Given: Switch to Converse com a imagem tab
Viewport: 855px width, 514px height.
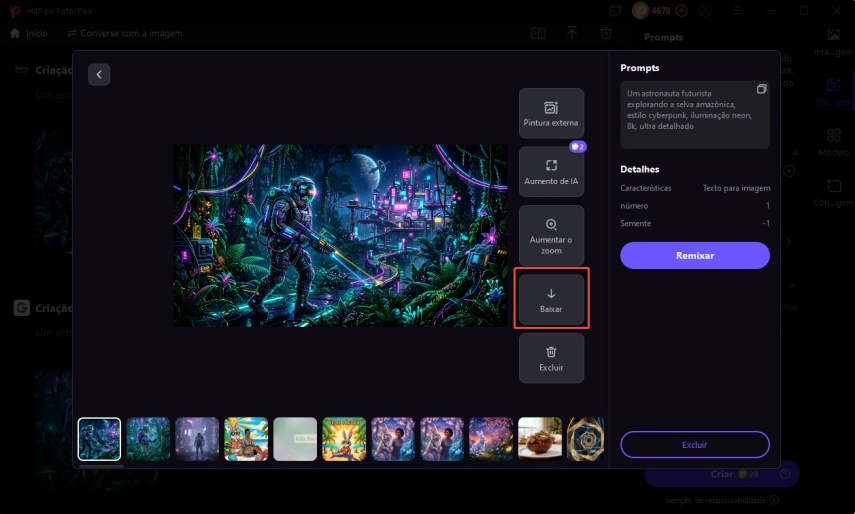Looking at the screenshot, I should pos(125,33).
